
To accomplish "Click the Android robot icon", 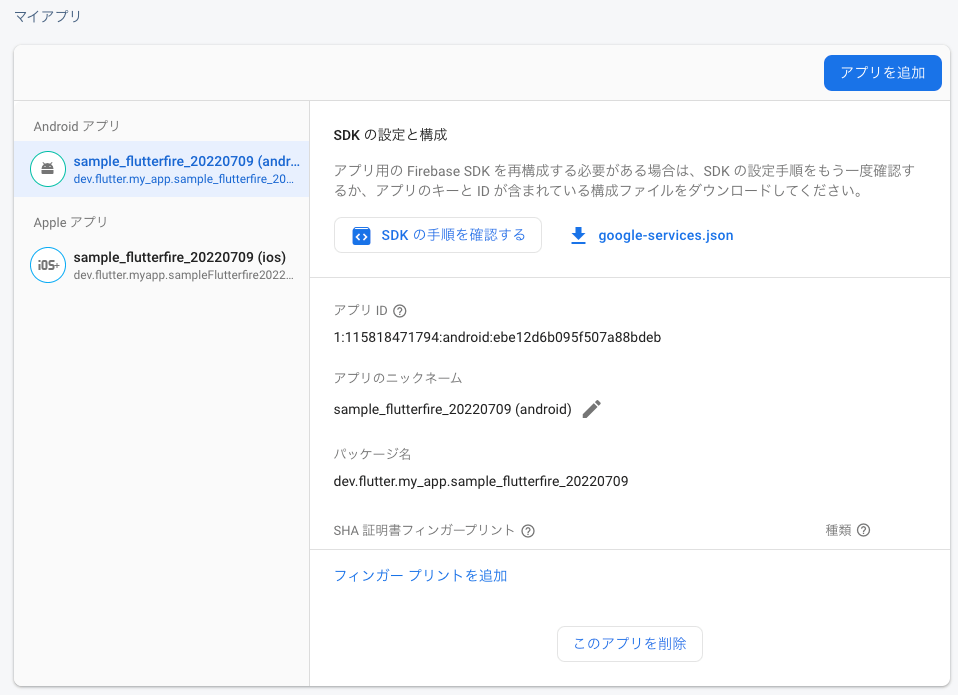I will (48, 169).
